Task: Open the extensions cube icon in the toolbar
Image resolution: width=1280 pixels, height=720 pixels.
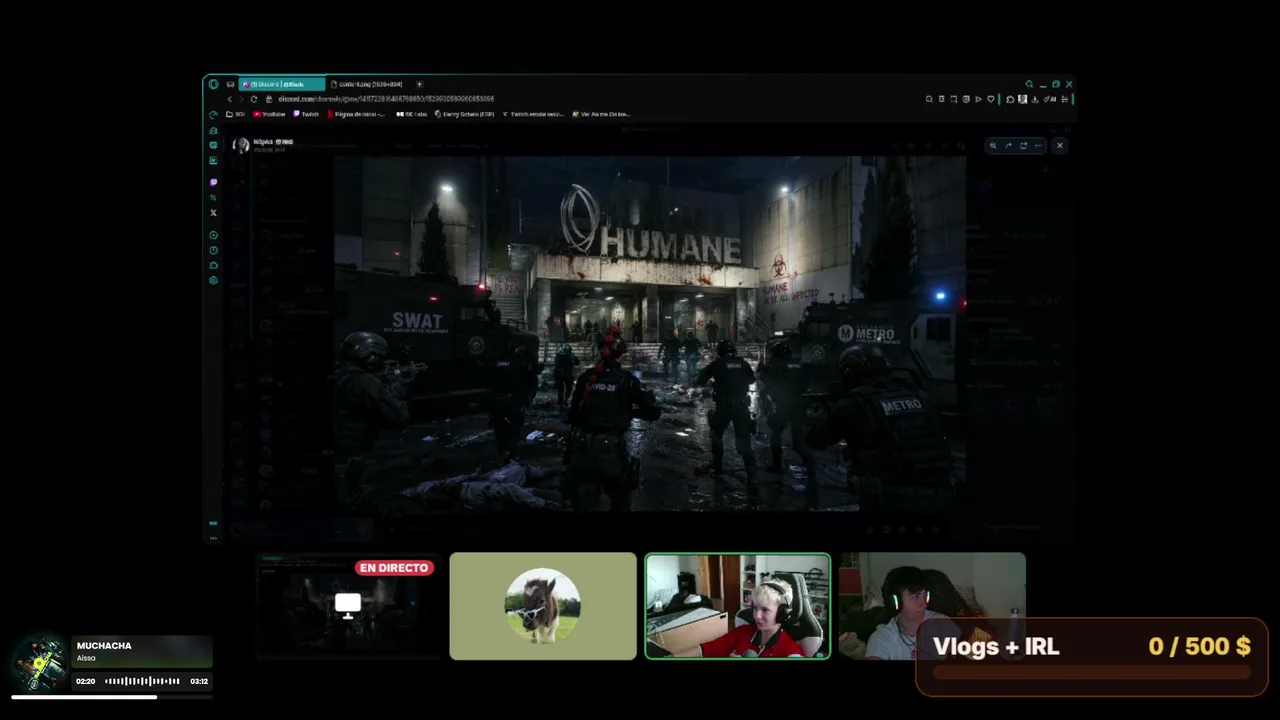Action: click(1010, 99)
